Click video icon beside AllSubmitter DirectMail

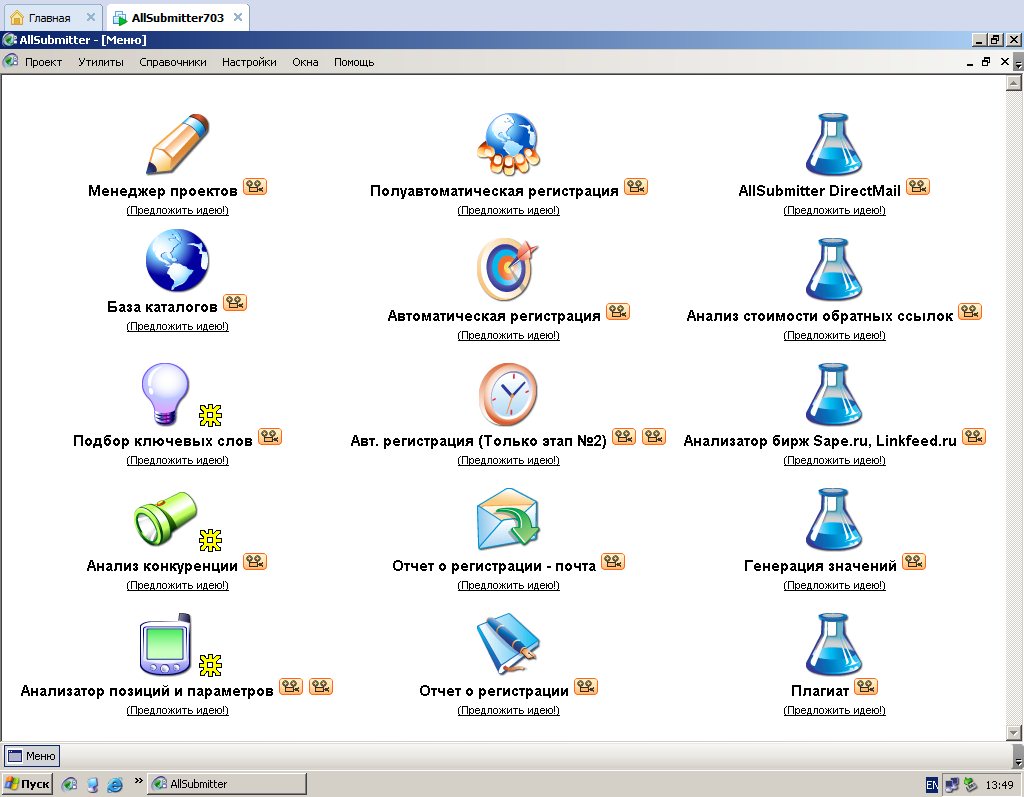(x=918, y=187)
